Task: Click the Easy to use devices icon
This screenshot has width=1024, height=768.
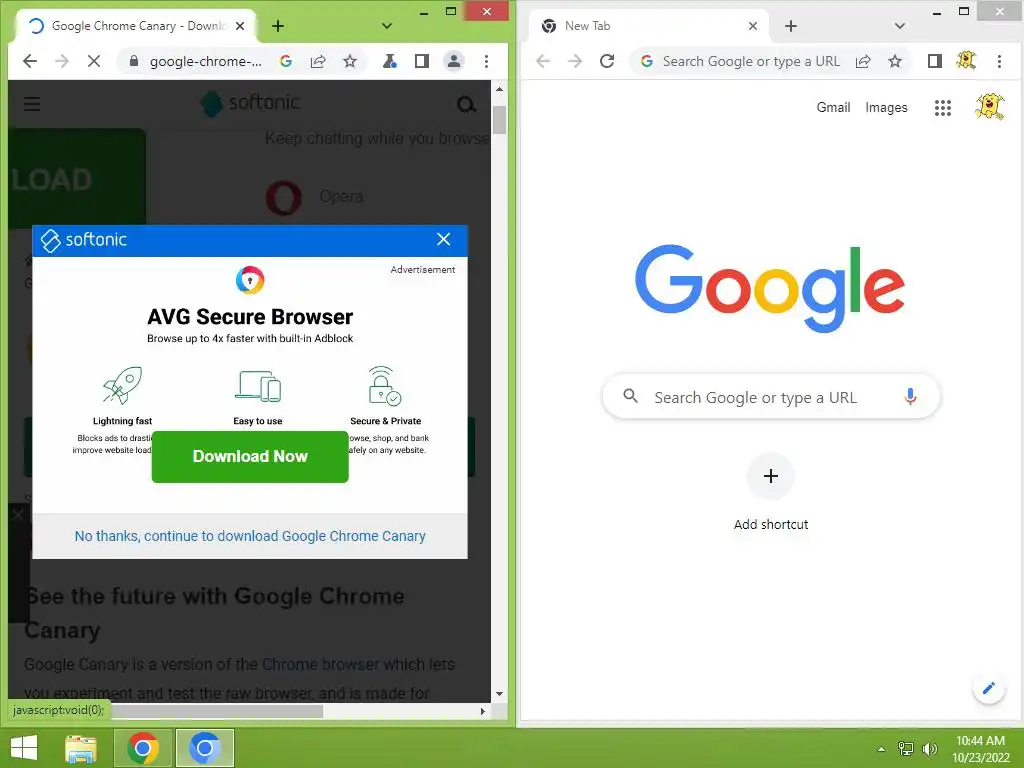Action: click(258, 386)
